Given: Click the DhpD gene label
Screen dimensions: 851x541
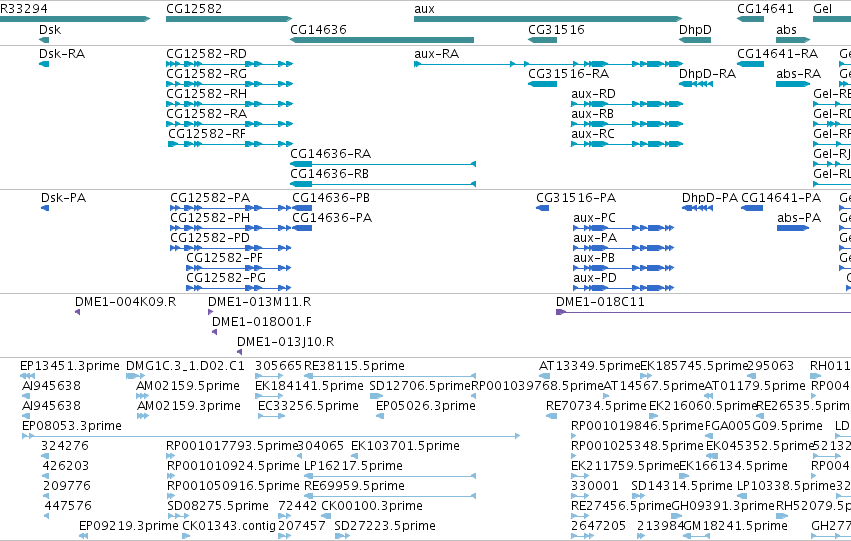Looking at the screenshot, I should pos(695,30).
